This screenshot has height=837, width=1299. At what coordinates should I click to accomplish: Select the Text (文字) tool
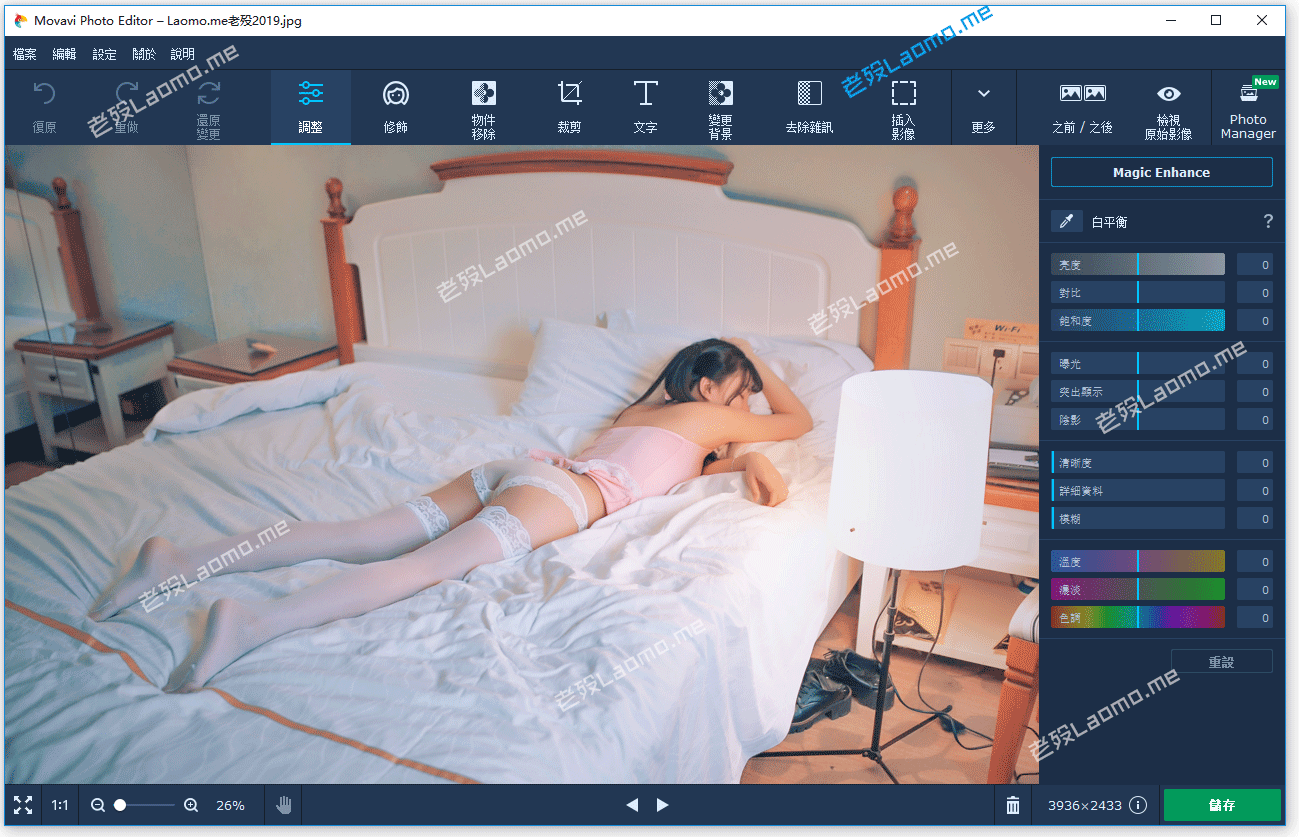[646, 108]
